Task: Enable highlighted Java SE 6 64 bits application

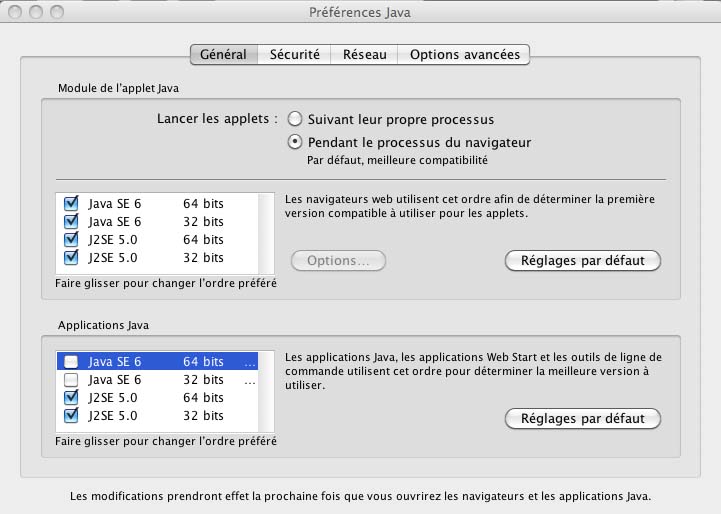Action: click(x=71, y=362)
